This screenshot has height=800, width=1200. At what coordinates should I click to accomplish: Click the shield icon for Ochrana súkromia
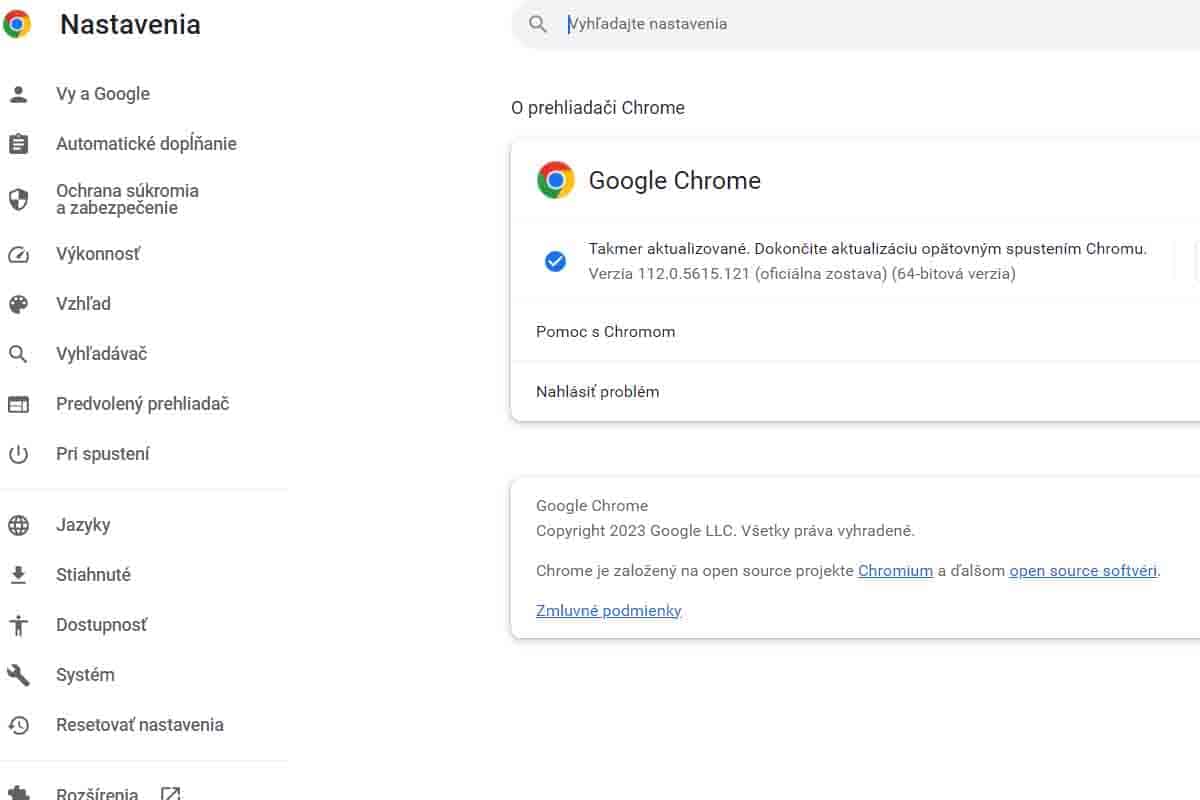18,199
